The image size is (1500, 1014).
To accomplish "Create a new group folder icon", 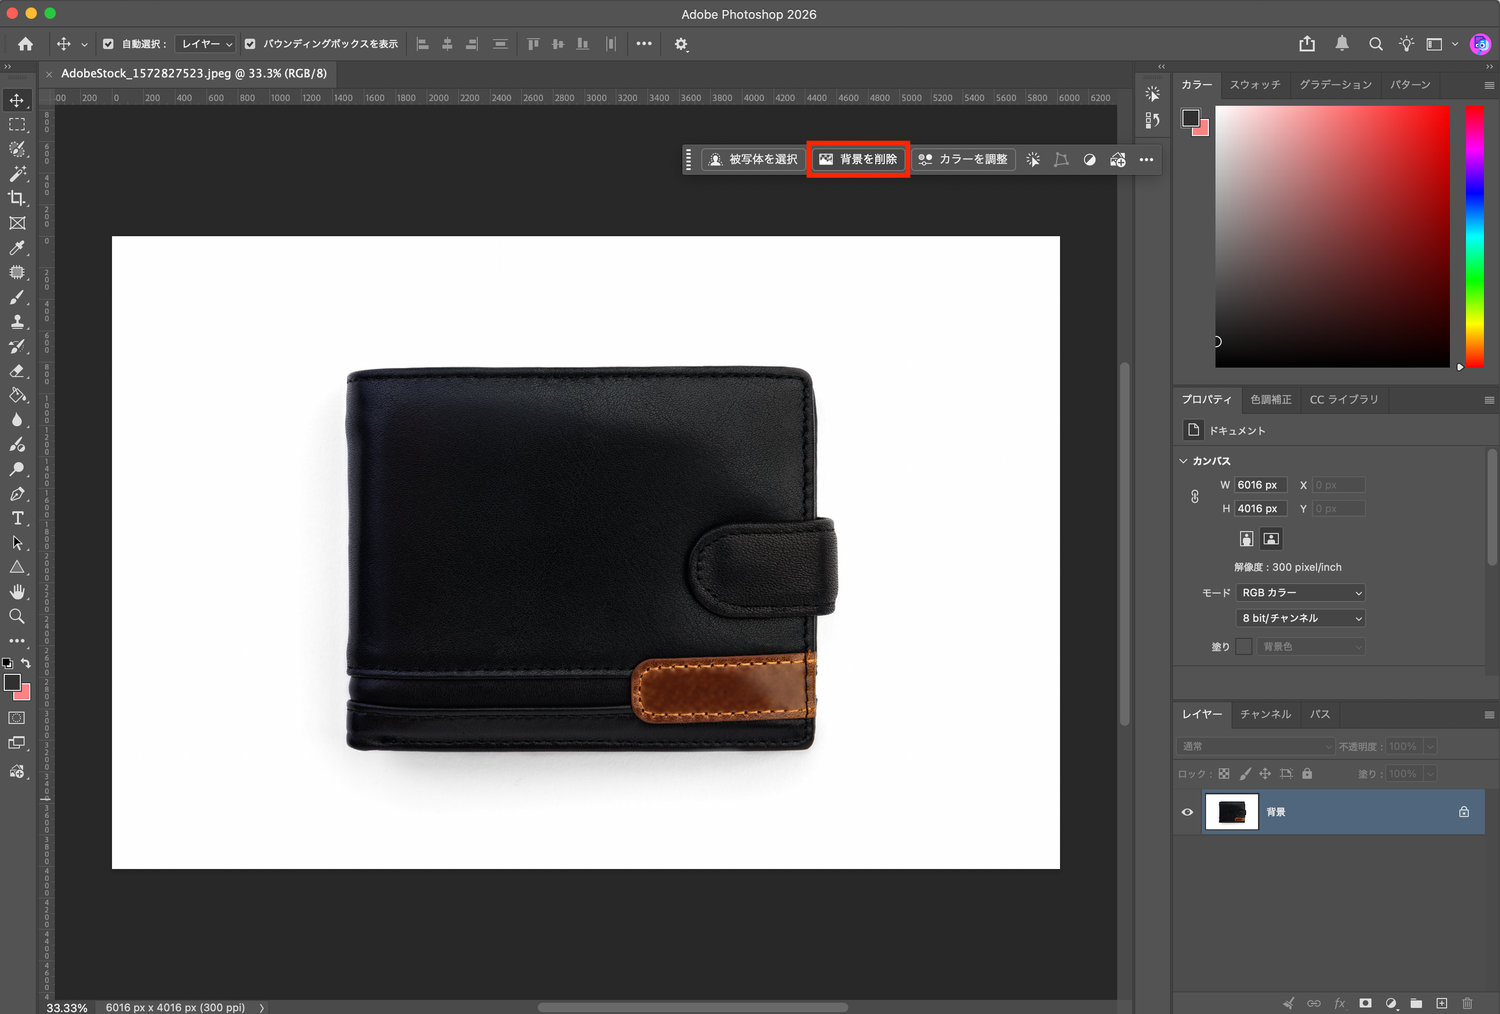I will (x=1416, y=1003).
